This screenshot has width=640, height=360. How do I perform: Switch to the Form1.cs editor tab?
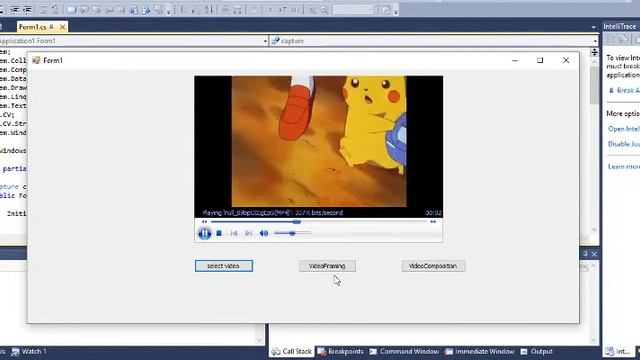pyautogui.click(x=33, y=27)
